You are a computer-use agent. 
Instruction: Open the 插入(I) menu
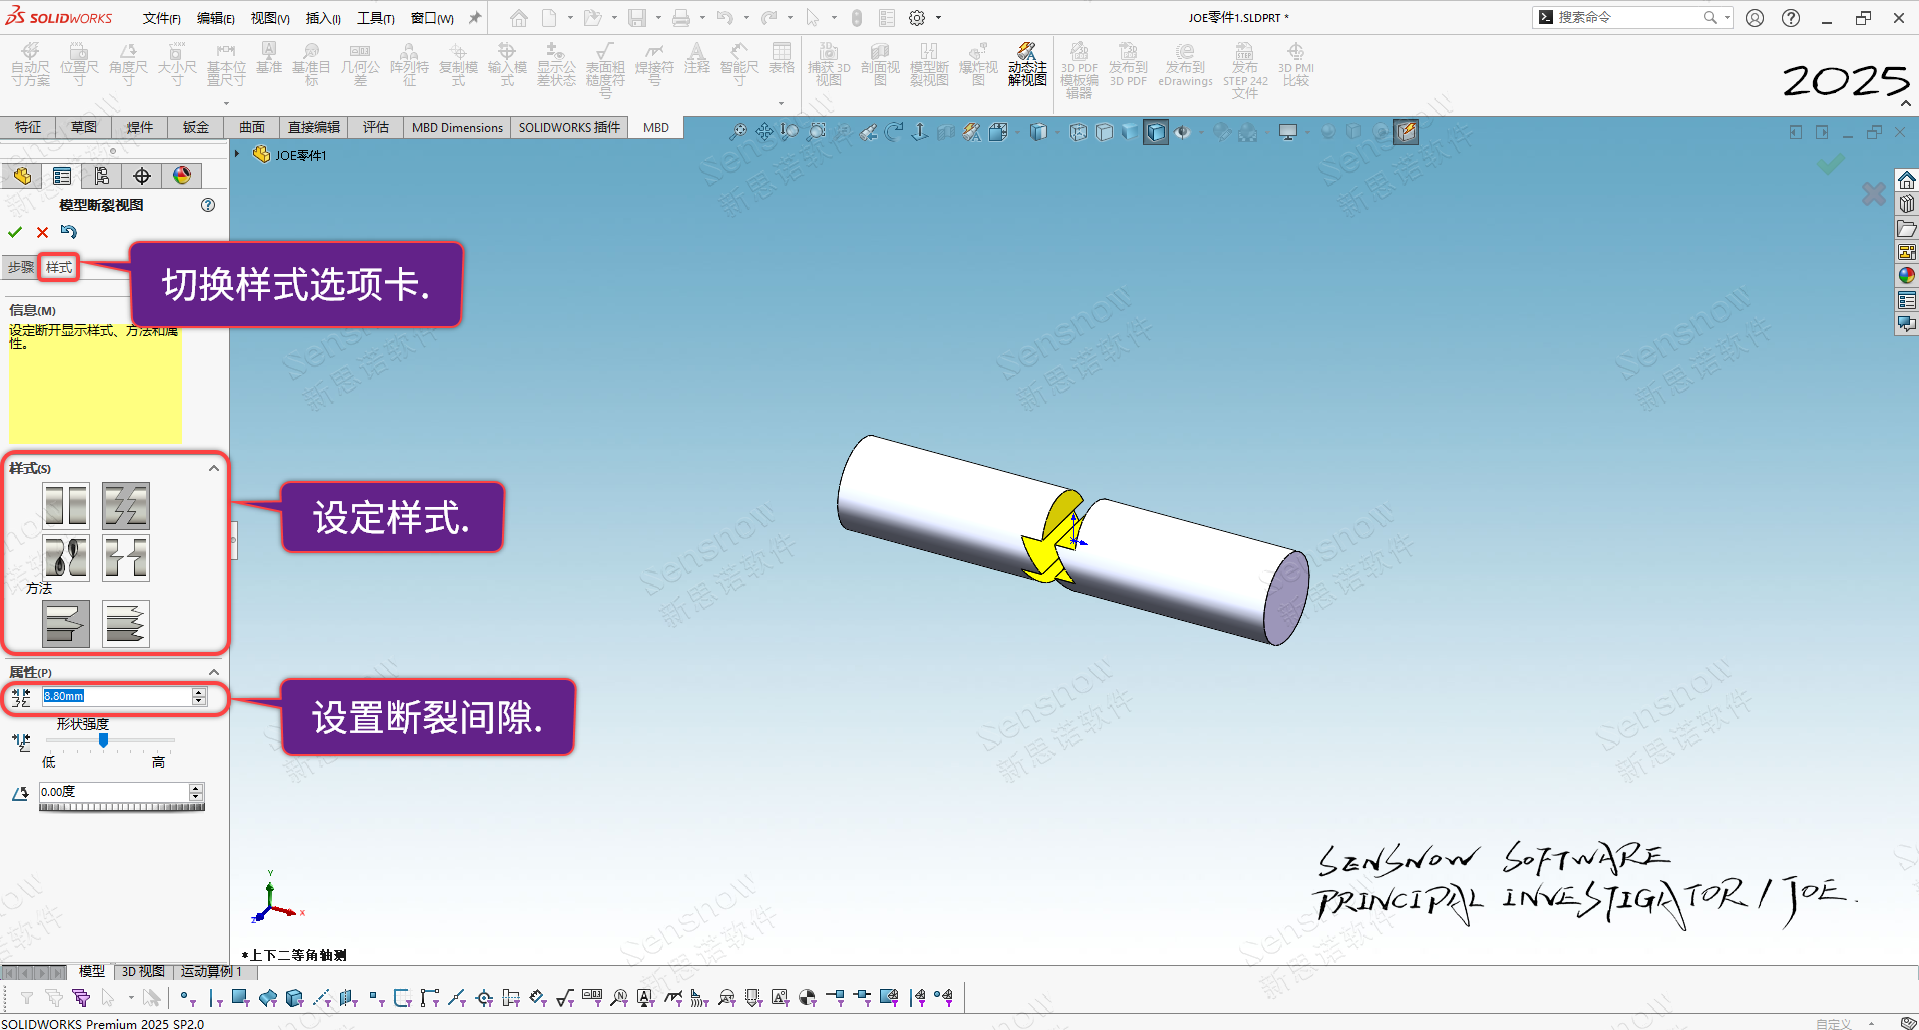[322, 18]
